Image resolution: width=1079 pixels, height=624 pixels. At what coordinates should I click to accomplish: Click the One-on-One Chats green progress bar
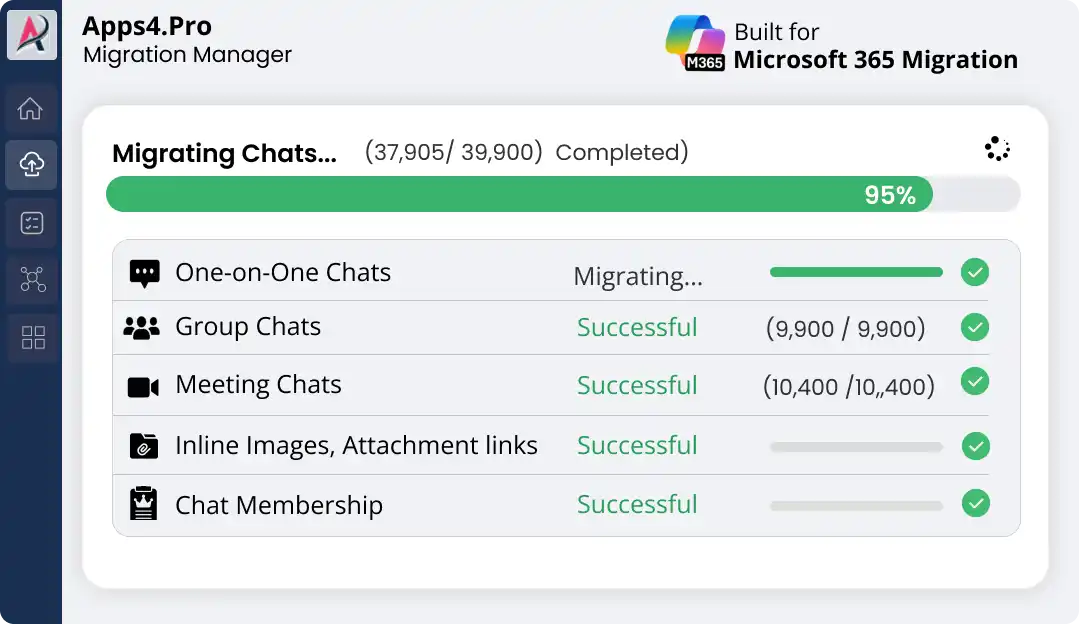[856, 272]
